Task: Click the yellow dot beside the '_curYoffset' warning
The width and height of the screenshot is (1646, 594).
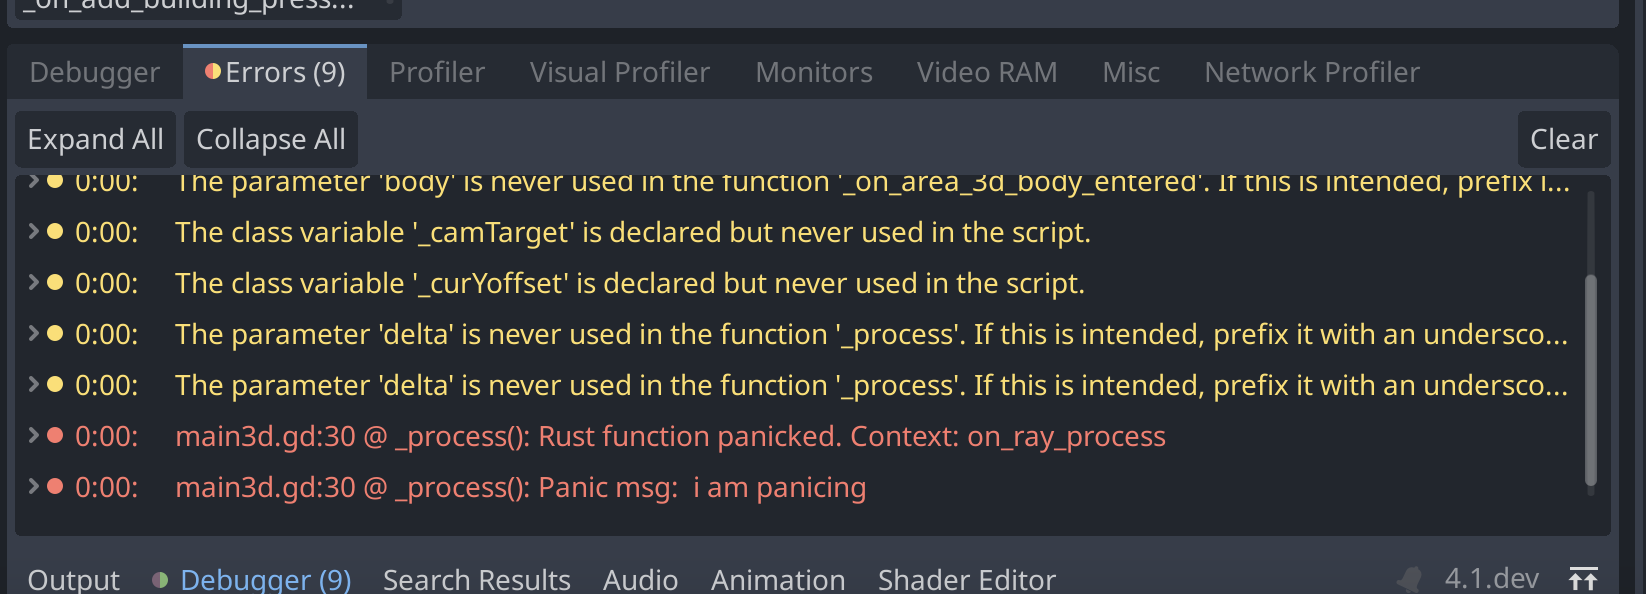Action: (55, 283)
